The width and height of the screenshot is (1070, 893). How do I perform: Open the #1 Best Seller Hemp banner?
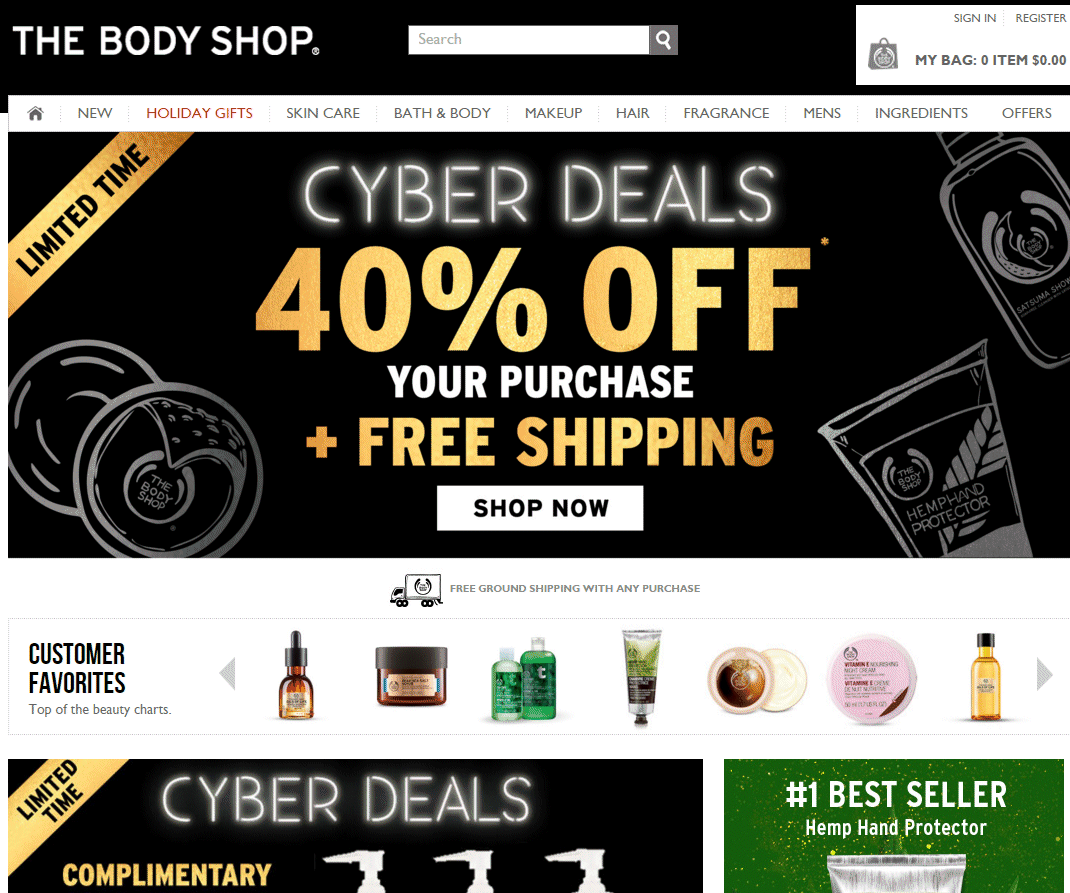[x=893, y=825]
